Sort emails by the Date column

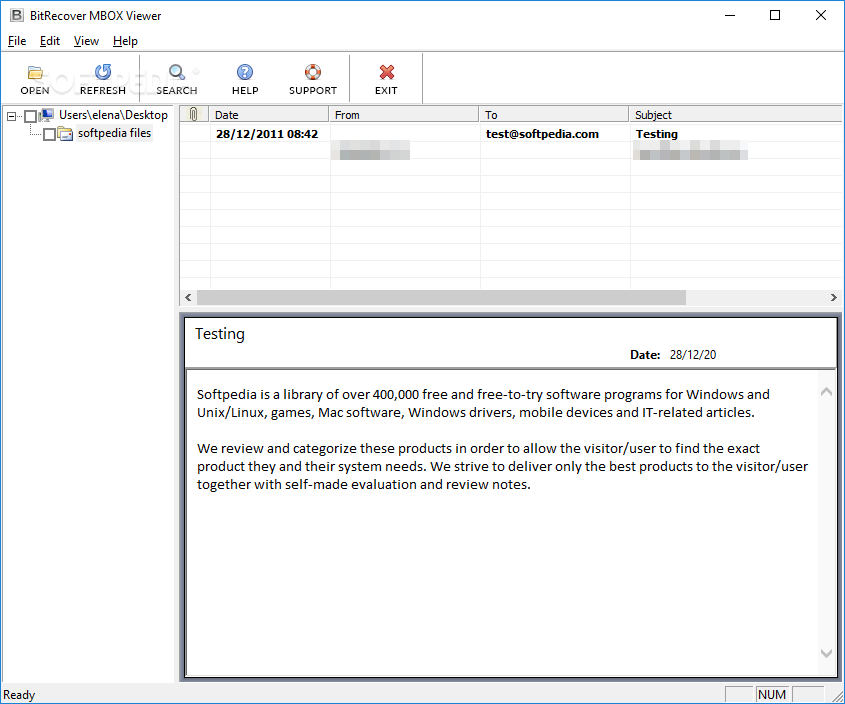(x=269, y=114)
